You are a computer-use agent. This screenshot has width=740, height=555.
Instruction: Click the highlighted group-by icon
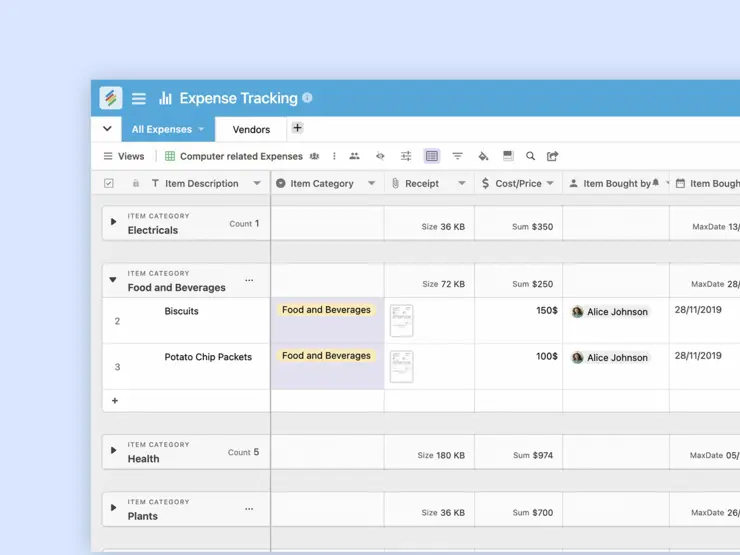click(x=432, y=156)
